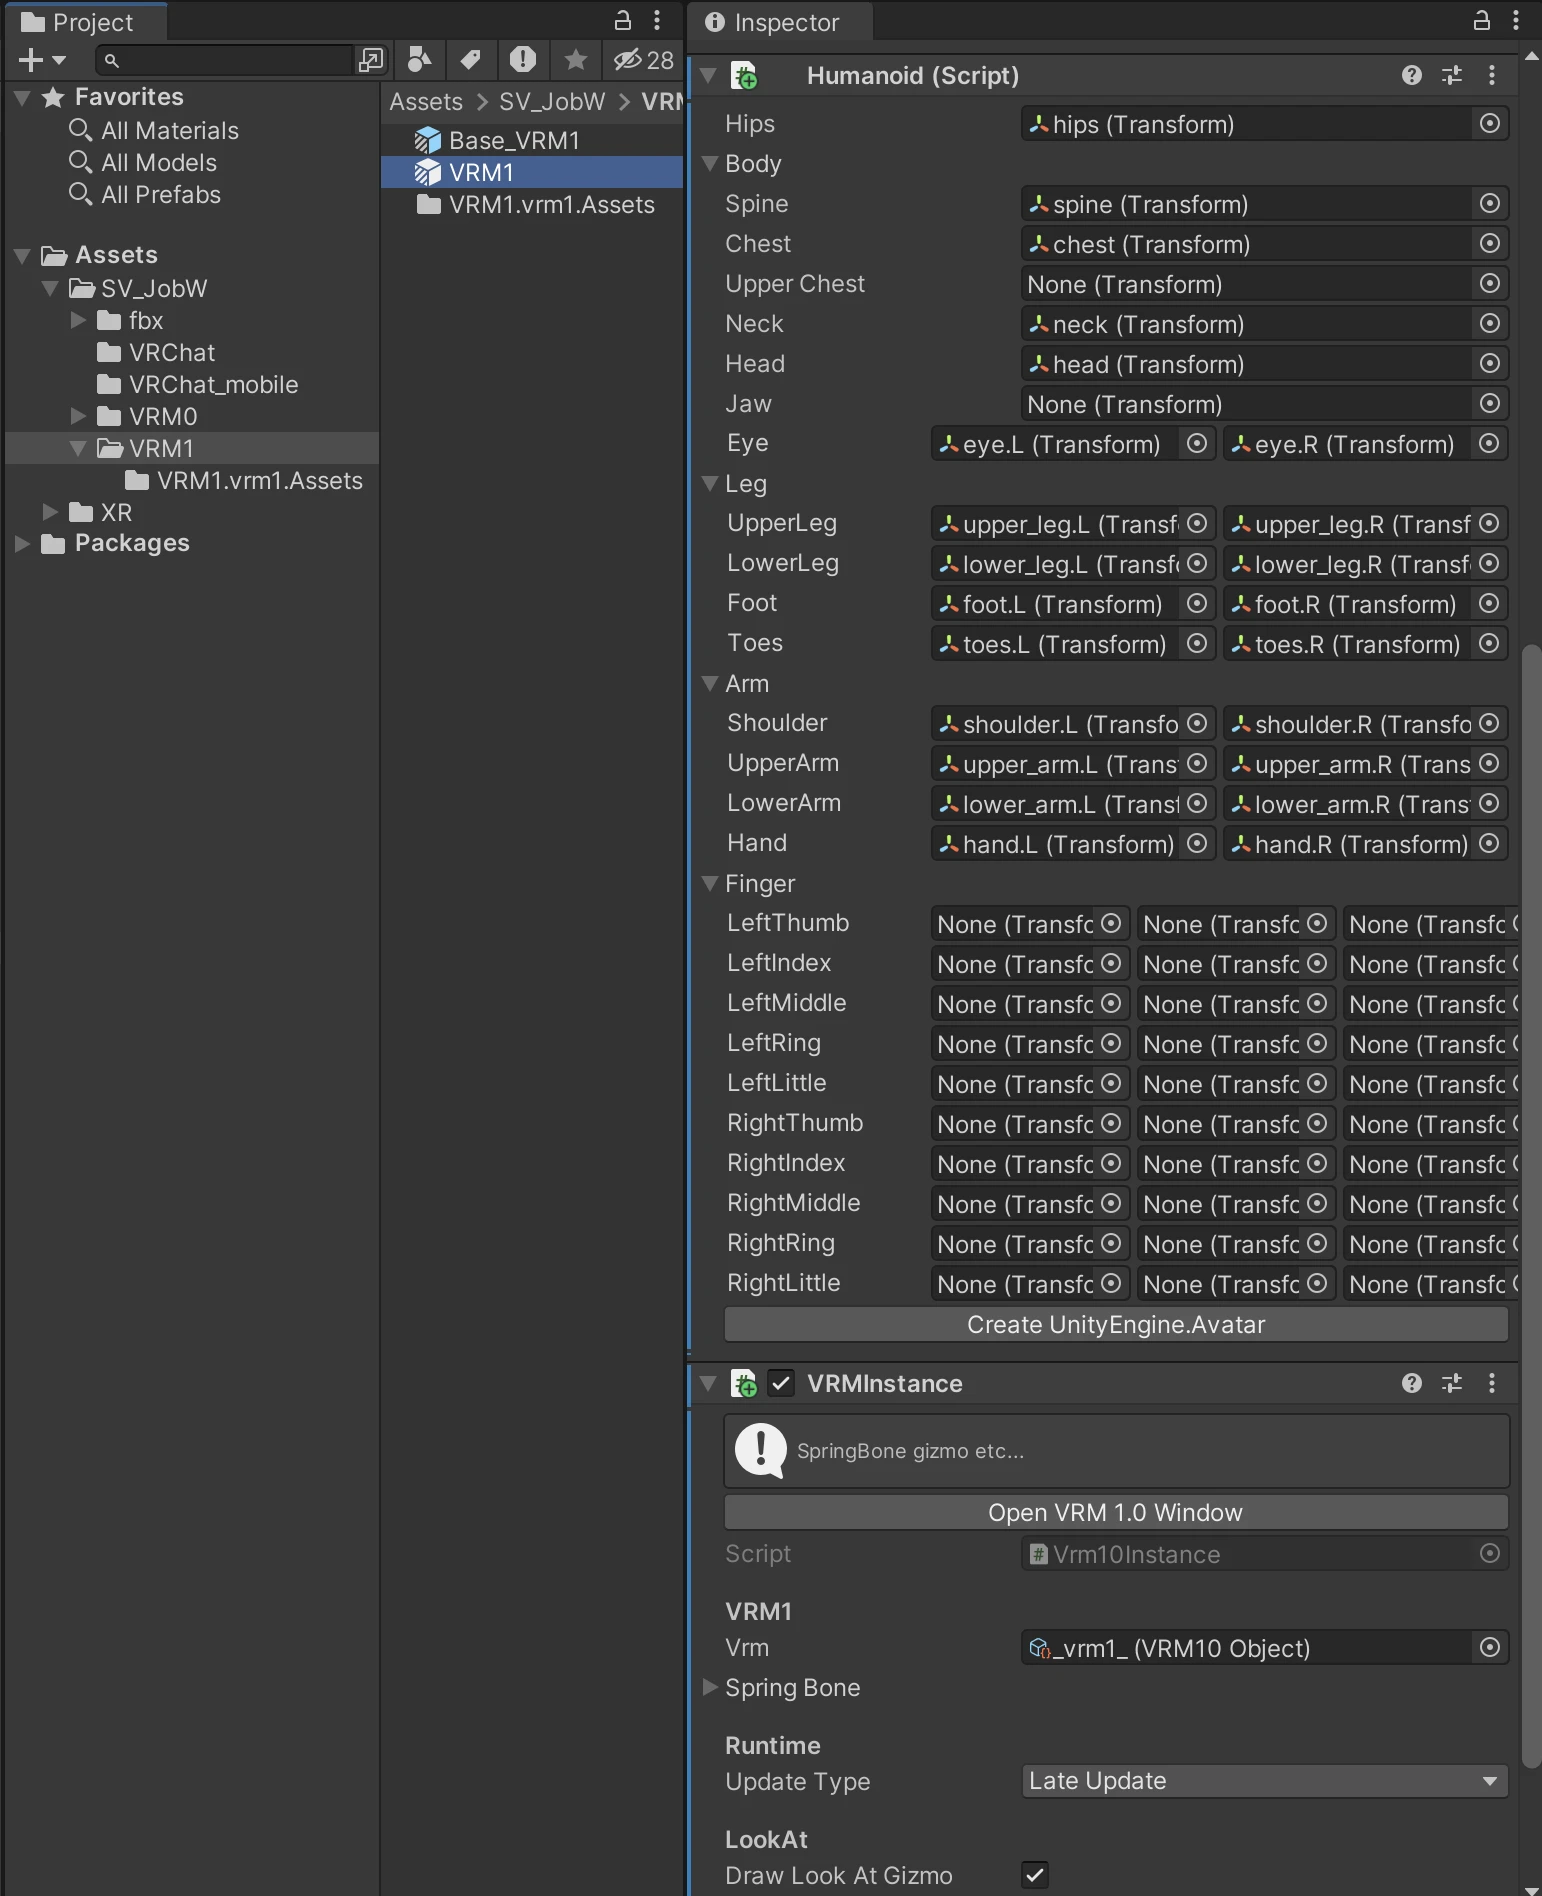This screenshot has width=1542, height=1896.
Task: Expand the VRM0 folder
Action: 78,417
